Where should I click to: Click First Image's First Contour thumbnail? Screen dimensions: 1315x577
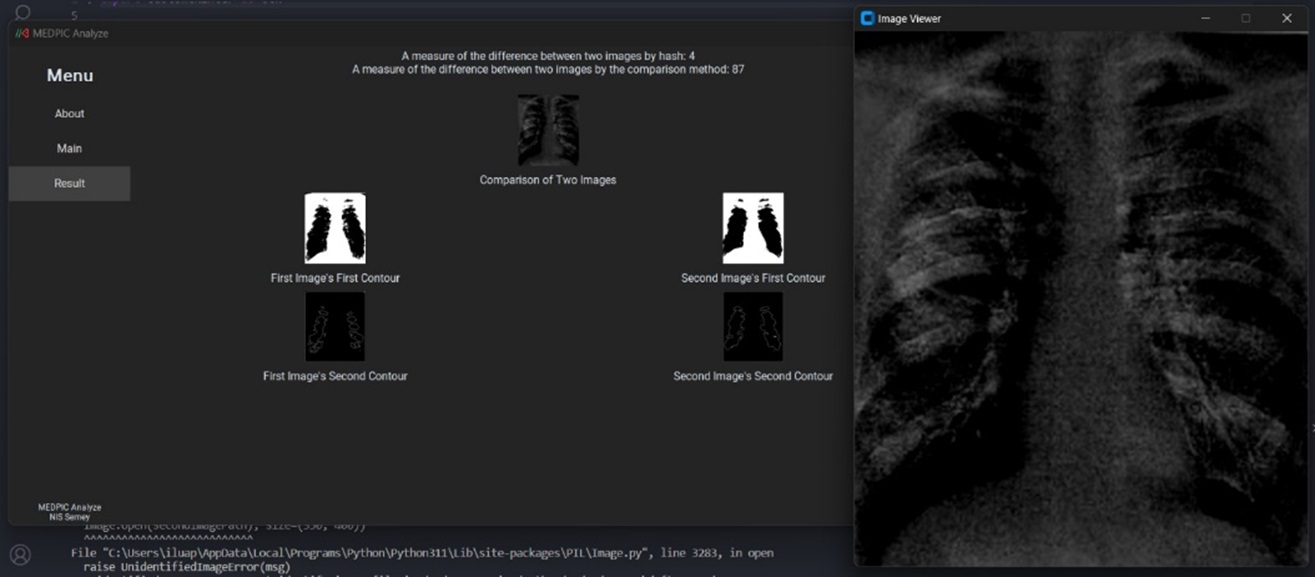click(335, 228)
